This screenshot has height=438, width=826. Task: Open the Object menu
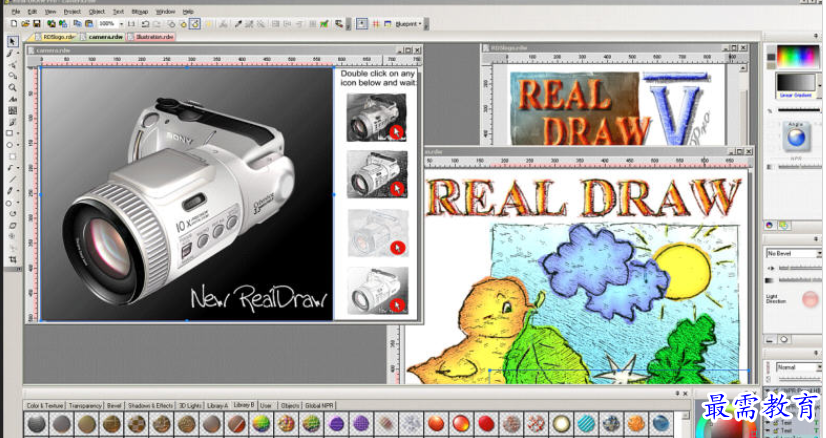point(96,11)
